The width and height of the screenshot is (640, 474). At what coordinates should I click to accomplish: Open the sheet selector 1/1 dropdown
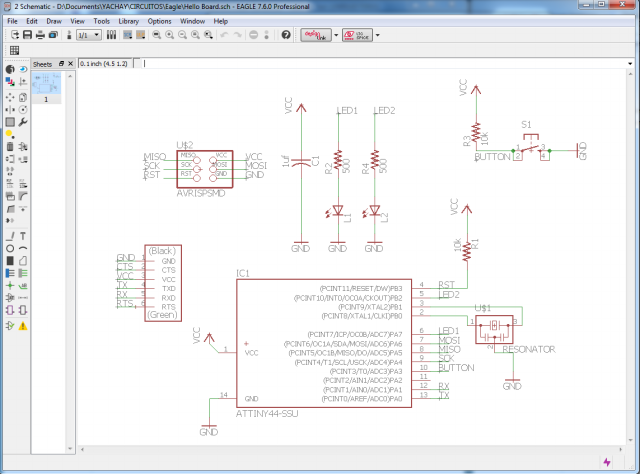click(x=89, y=35)
